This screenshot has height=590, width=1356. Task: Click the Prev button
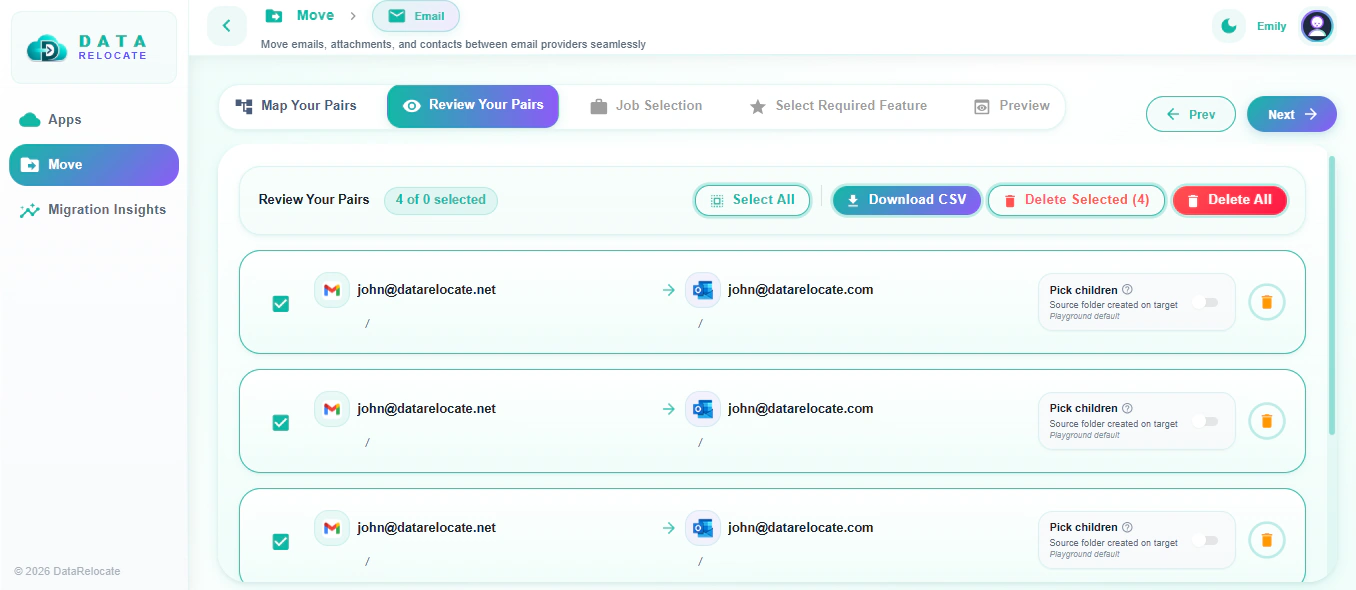click(1191, 114)
